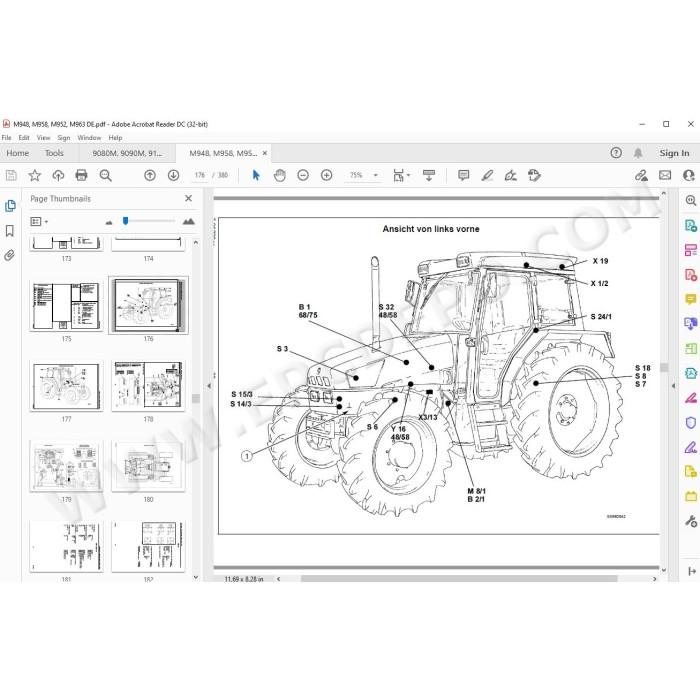The image size is (700, 700).
Task: Reduce thumbnail size small mountain icon
Action: coord(109,222)
